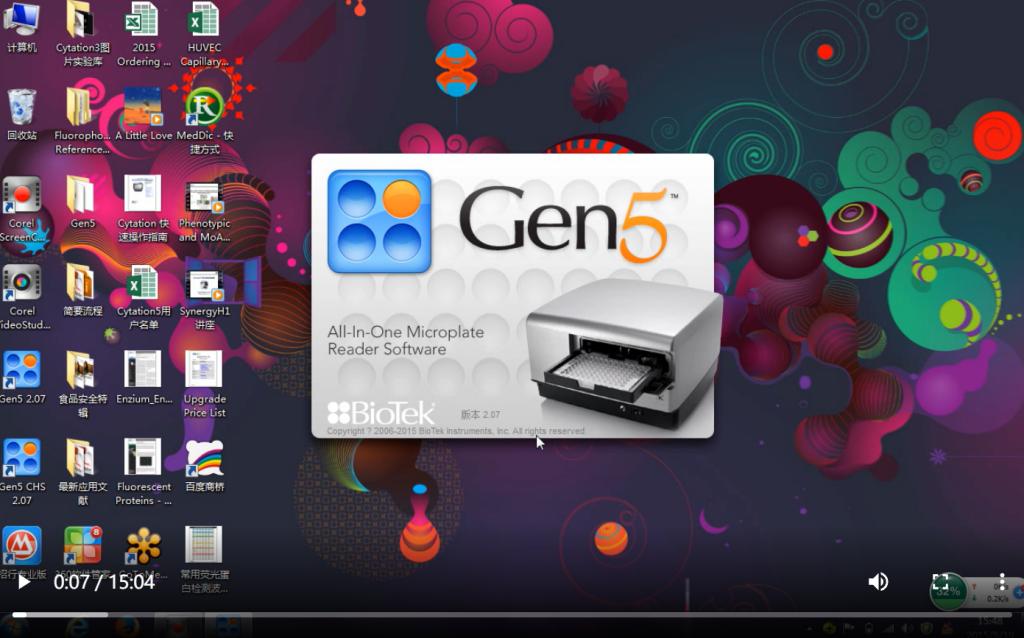Select the Gen5 2.07 desktop shortcut
The image size is (1024, 638).
click(22, 378)
